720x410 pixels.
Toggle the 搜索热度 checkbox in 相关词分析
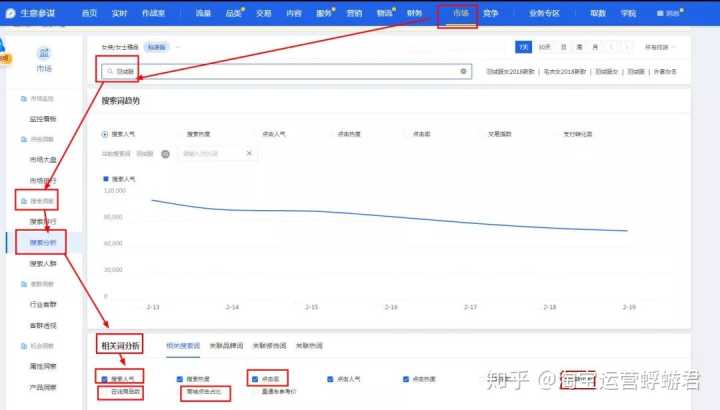click(x=180, y=379)
